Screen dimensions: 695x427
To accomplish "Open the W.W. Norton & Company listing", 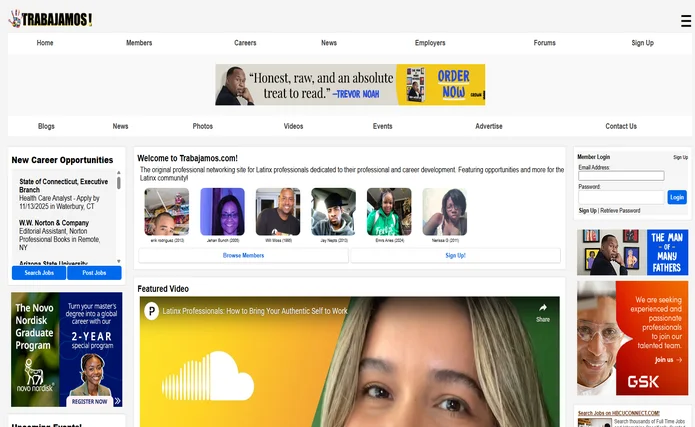I will coord(54,223).
